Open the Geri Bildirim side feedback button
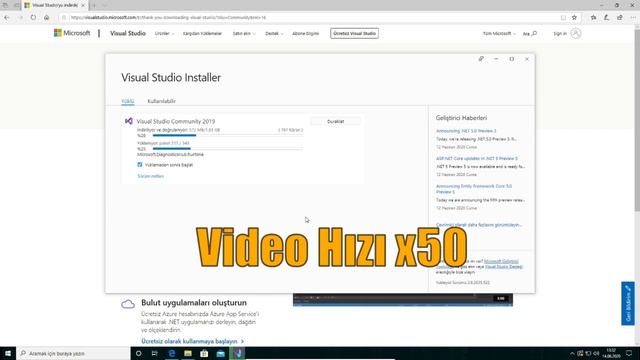640x360 pixels. pyautogui.click(x=628, y=303)
